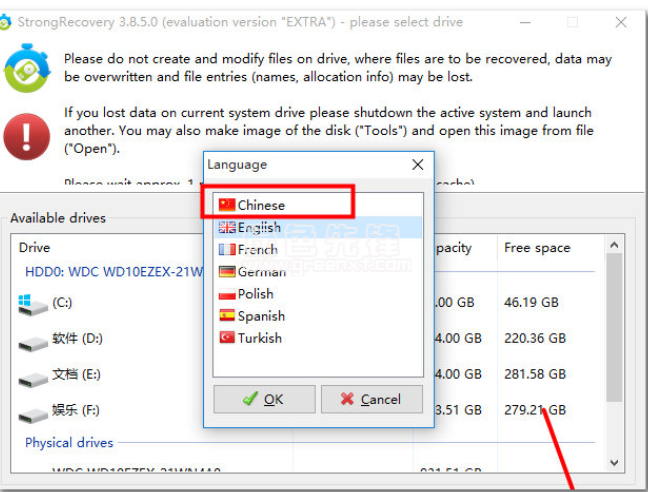
Task: Select Polish in the Language list
Action: (318, 294)
